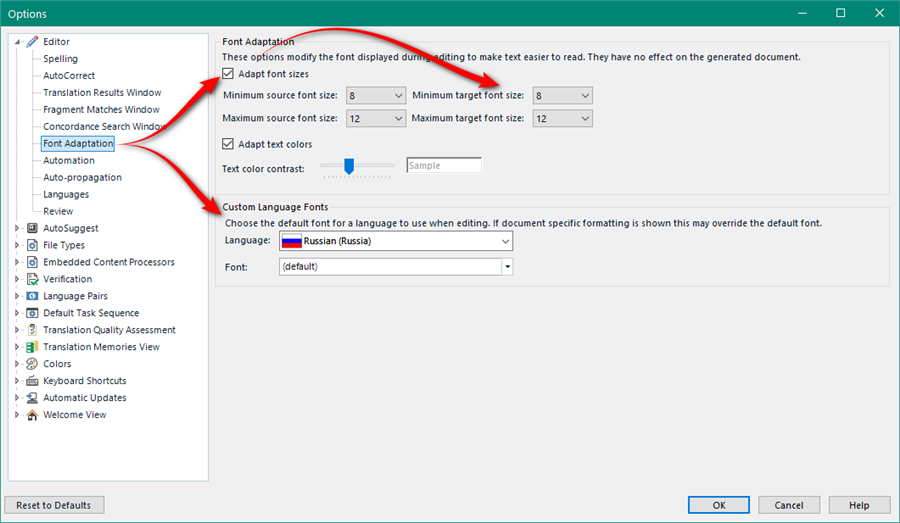Expand the AutoSuggest tree node

click(17, 228)
